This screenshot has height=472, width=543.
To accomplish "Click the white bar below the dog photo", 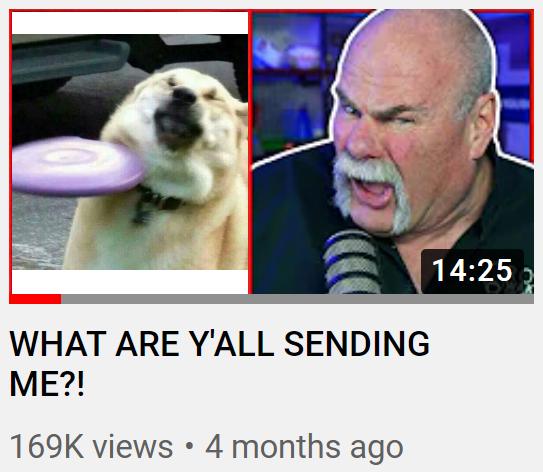I will click(130, 282).
